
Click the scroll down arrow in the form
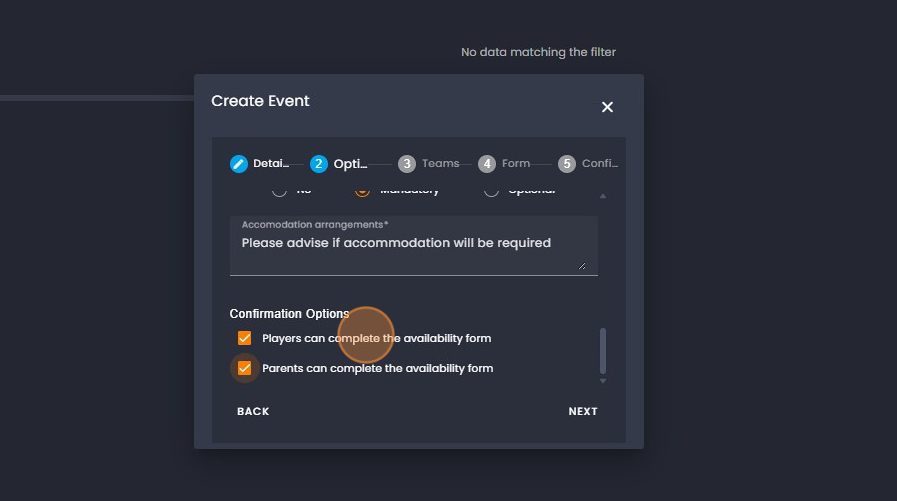[x=602, y=381]
